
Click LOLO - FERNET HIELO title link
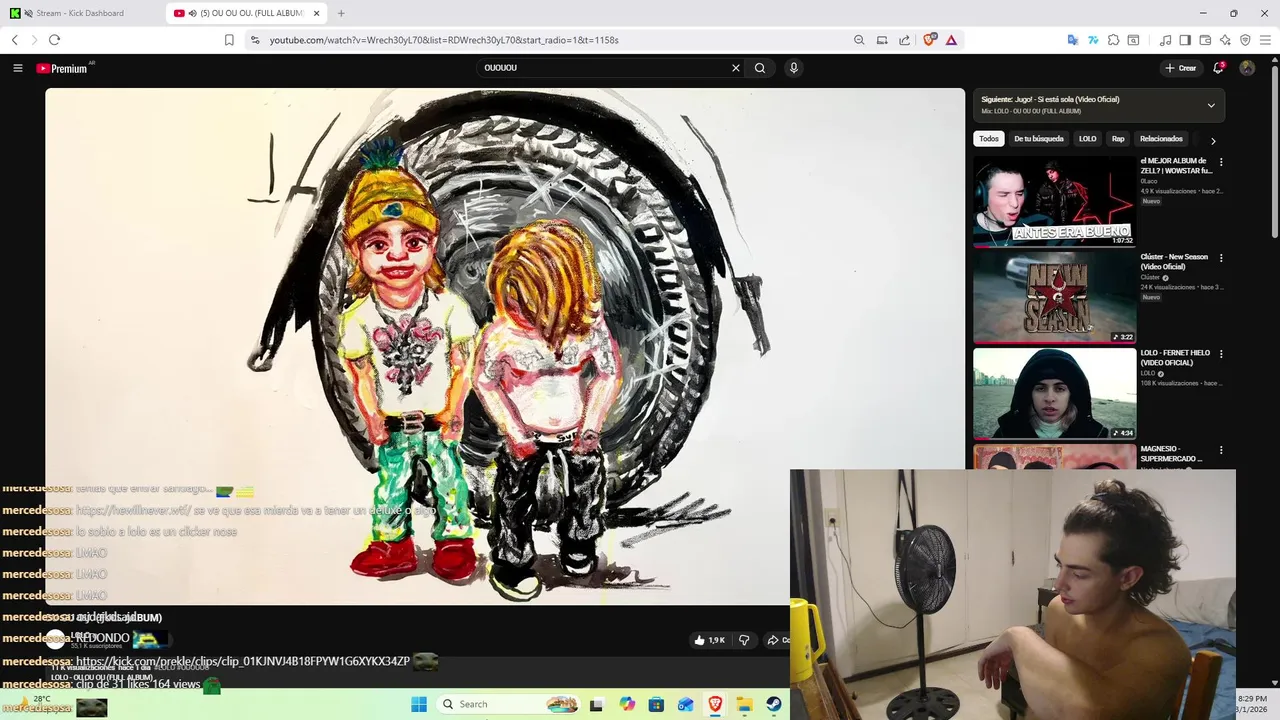[1175, 358]
